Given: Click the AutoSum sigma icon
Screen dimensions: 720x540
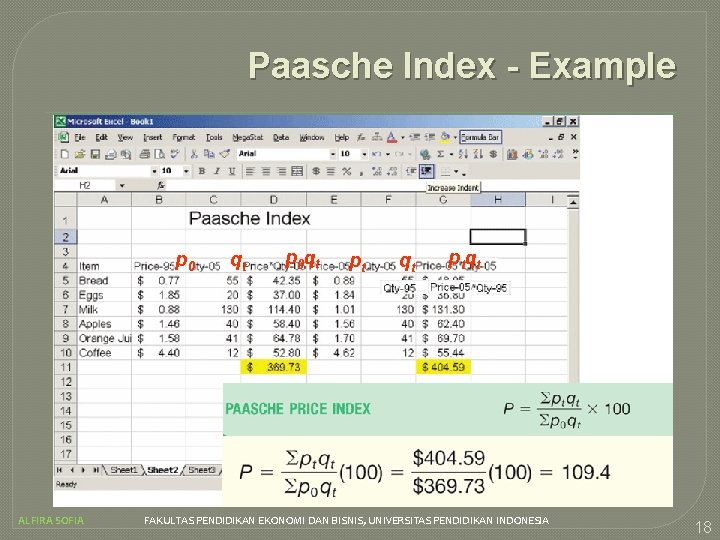Looking at the screenshot, I should (440, 154).
